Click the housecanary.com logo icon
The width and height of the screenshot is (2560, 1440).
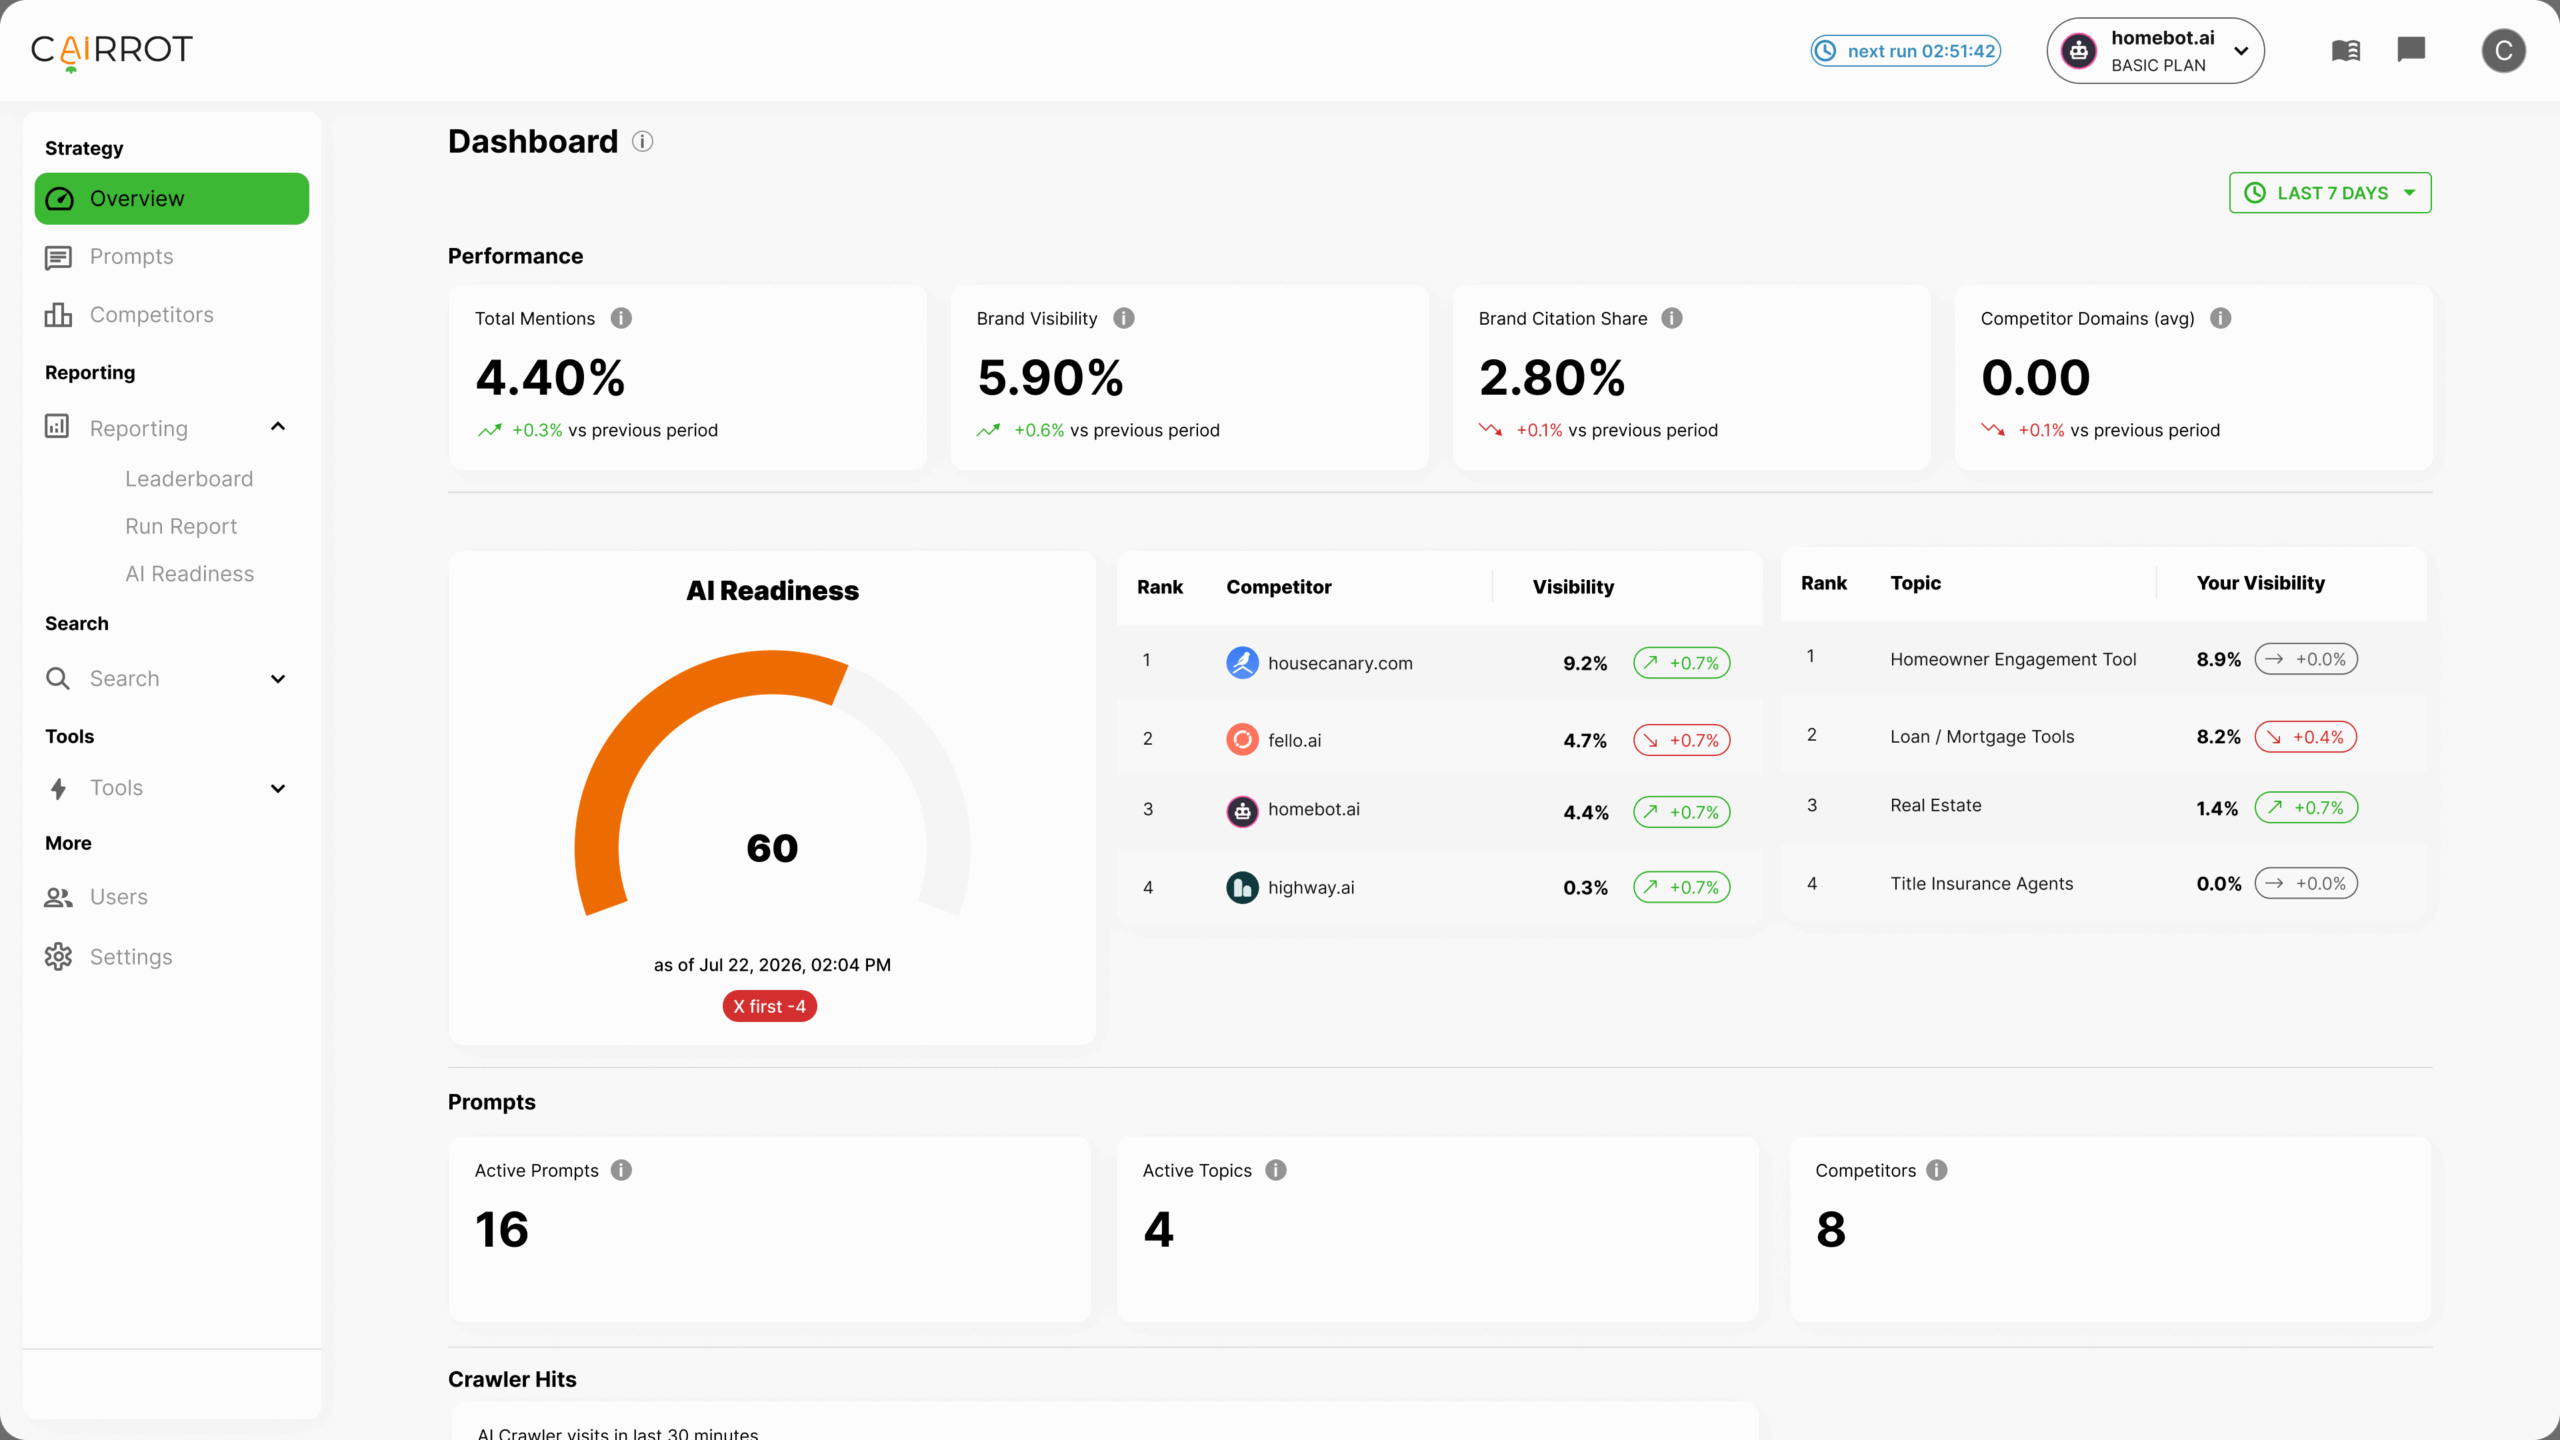click(1242, 662)
